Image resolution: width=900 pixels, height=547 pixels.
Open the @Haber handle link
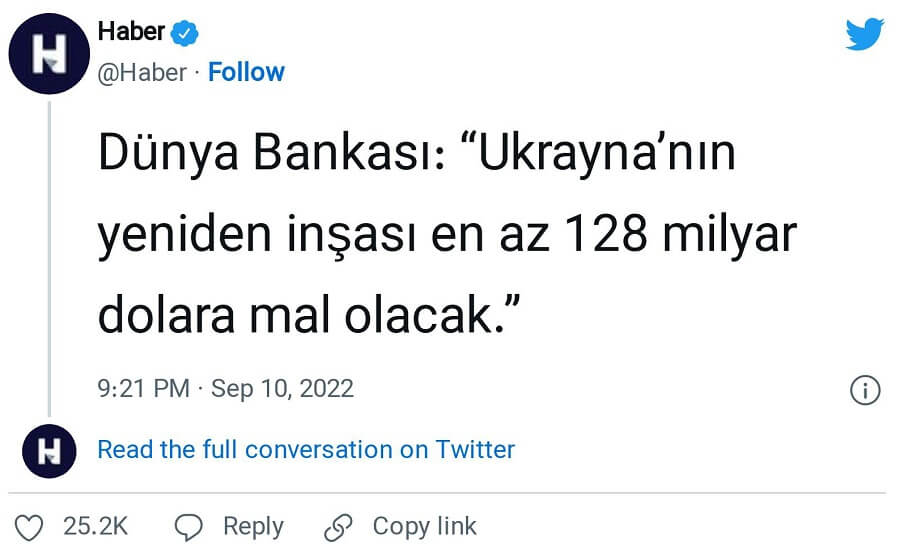click(142, 72)
